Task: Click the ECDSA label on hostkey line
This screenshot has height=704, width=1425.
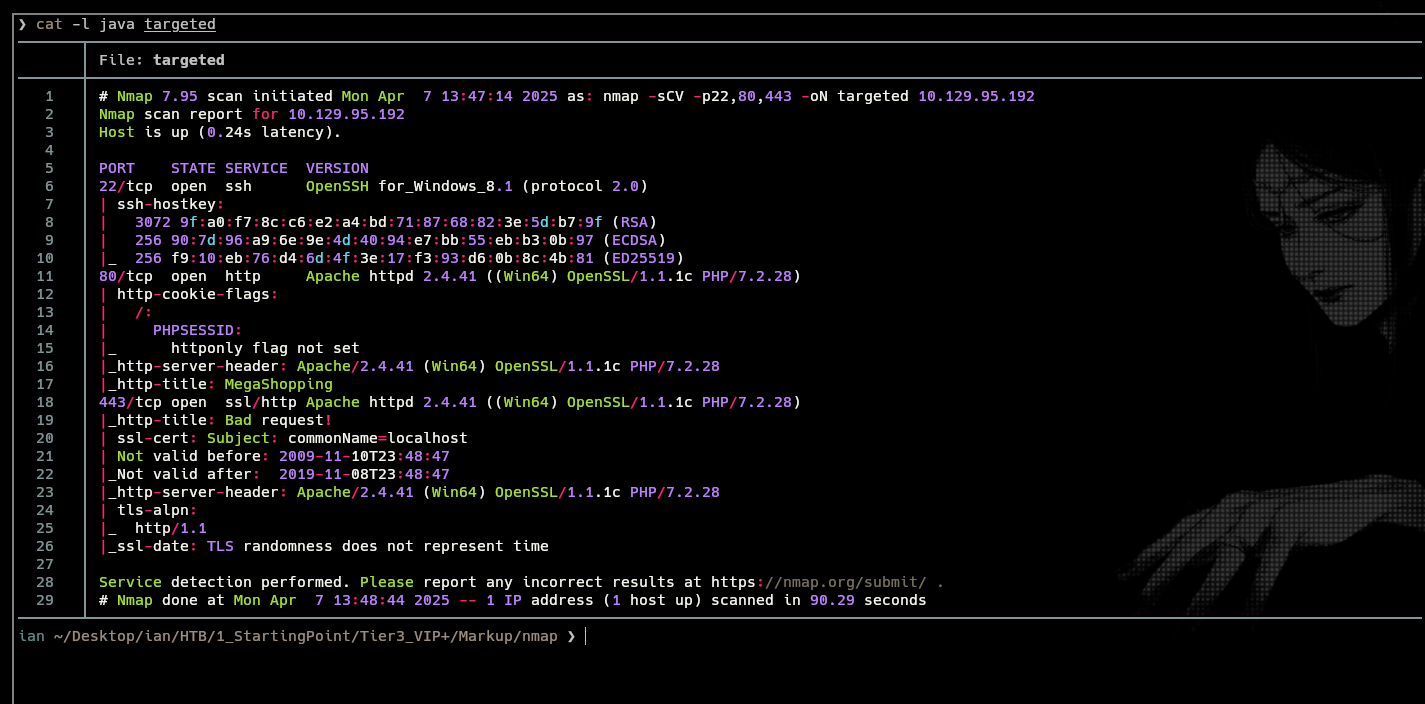Action: [634, 240]
